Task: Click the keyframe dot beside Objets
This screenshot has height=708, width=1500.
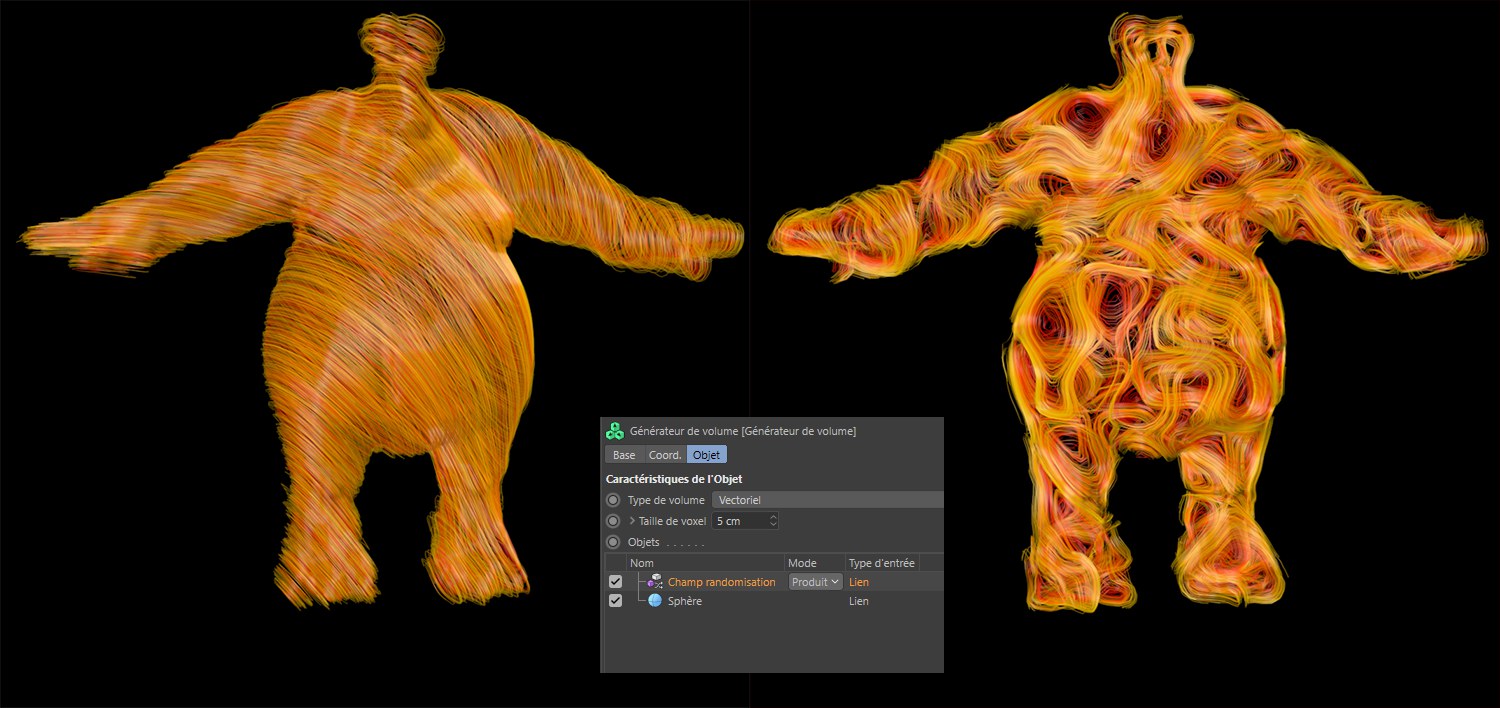Action: [x=613, y=542]
